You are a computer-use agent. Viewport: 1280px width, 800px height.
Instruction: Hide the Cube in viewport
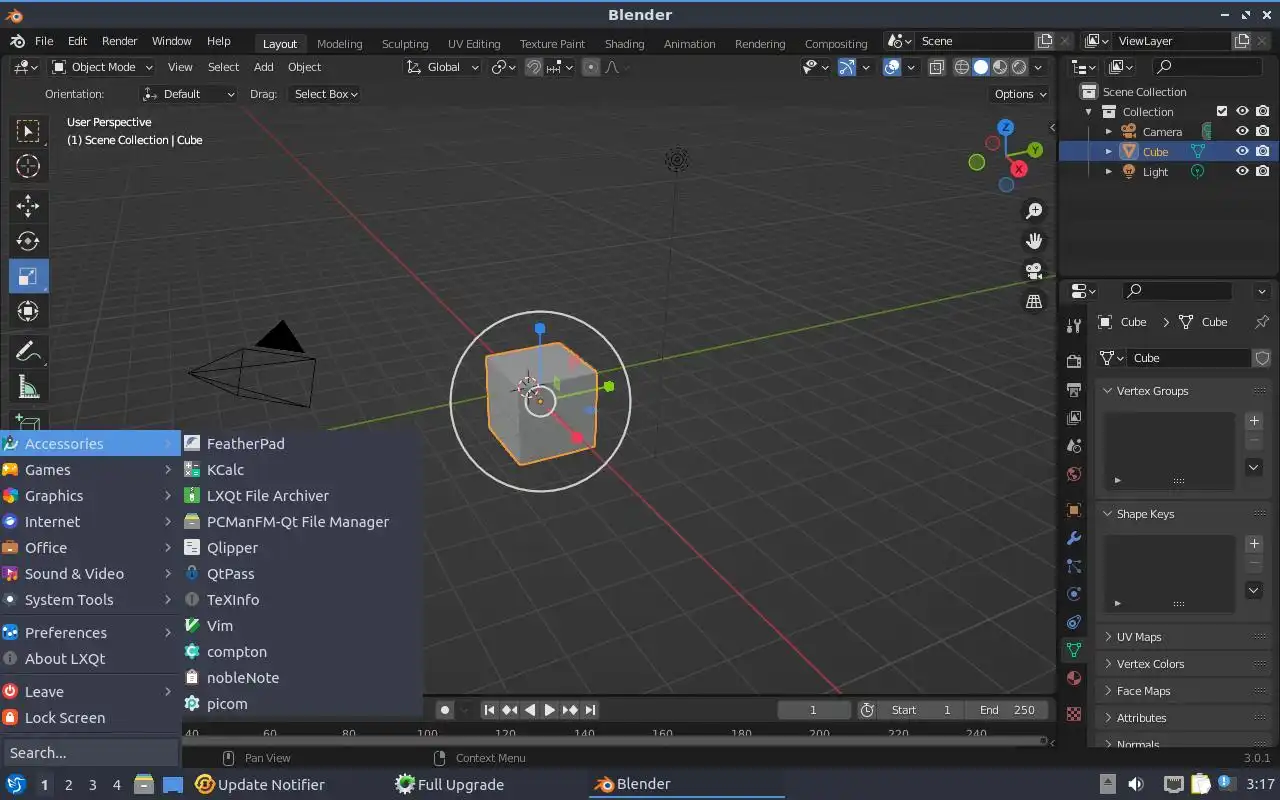(x=1242, y=151)
